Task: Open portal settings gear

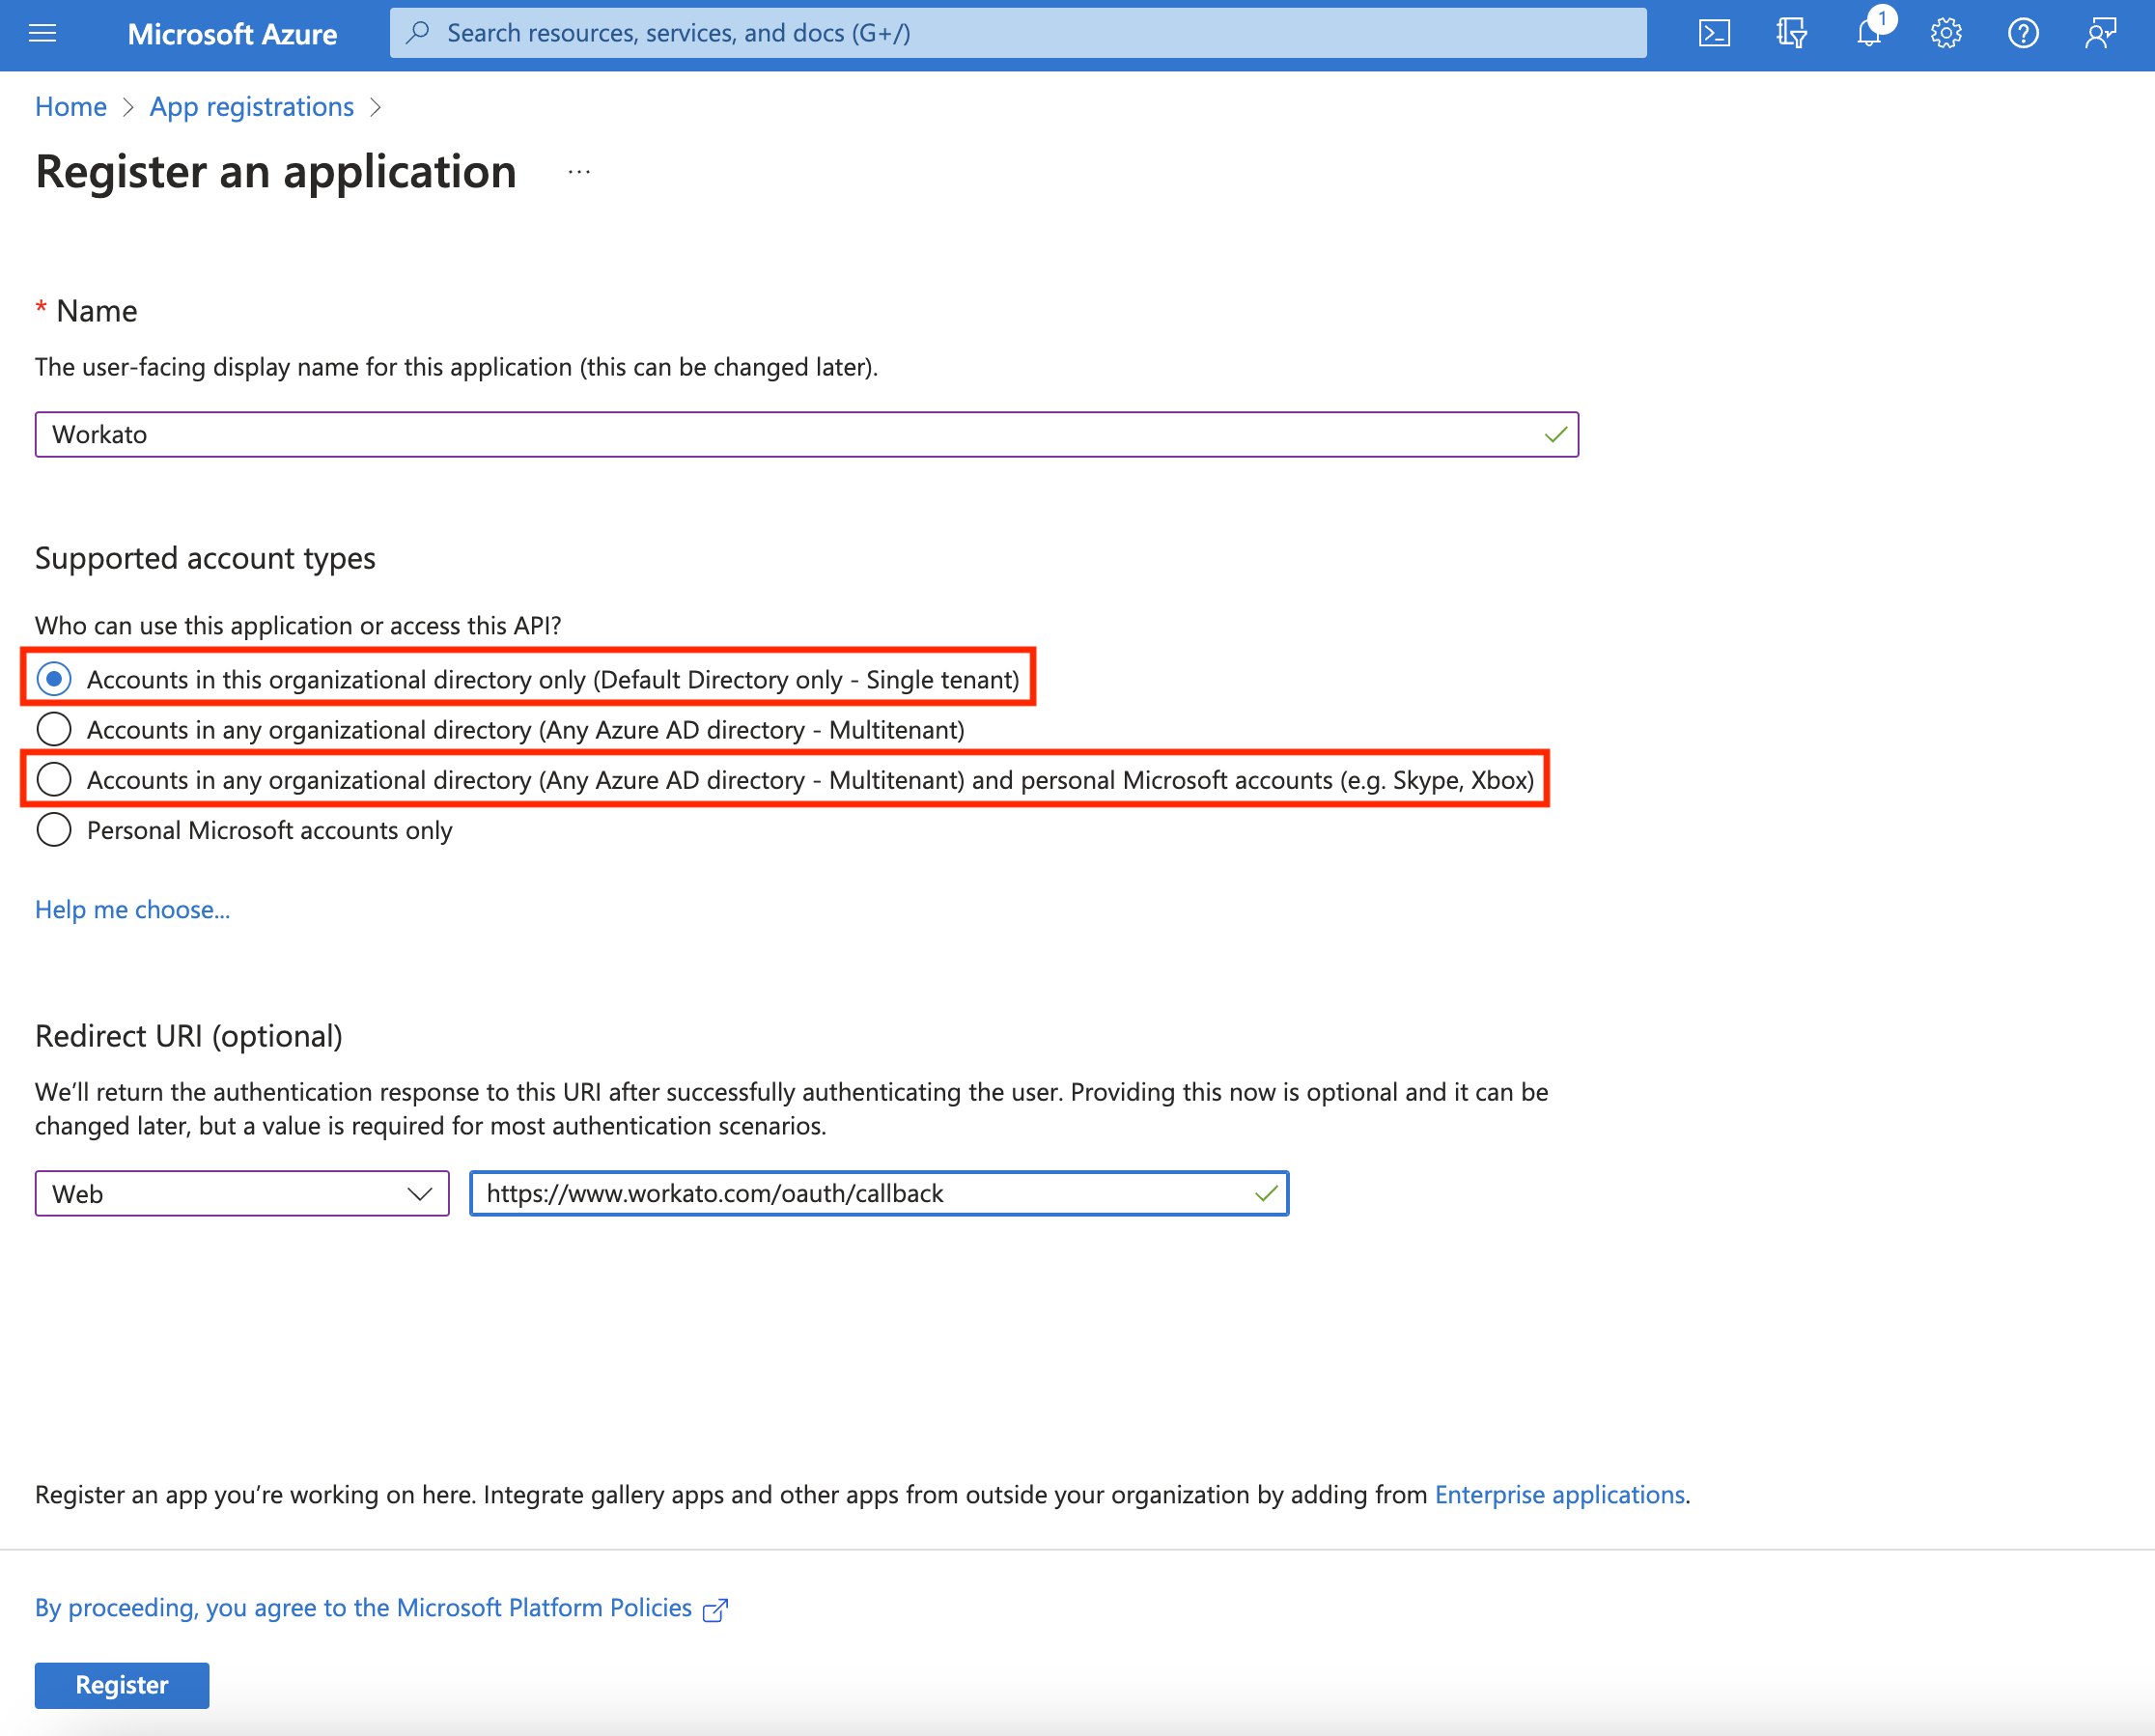Action: click(1946, 33)
